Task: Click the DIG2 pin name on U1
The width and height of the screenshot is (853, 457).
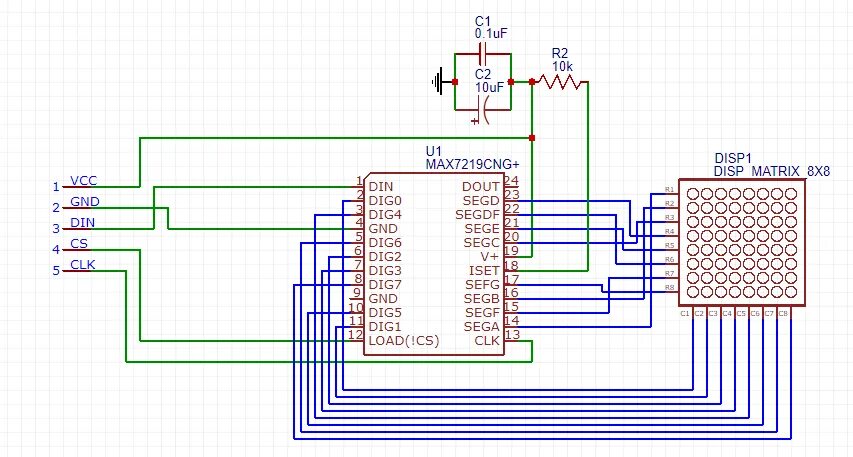Action: point(385,256)
